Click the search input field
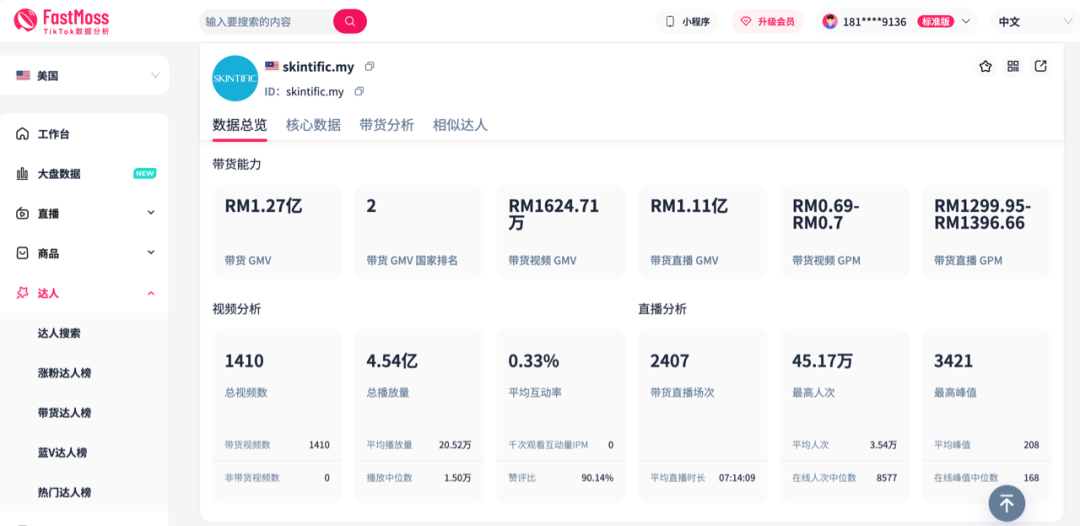1080x526 pixels. tap(267, 21)
